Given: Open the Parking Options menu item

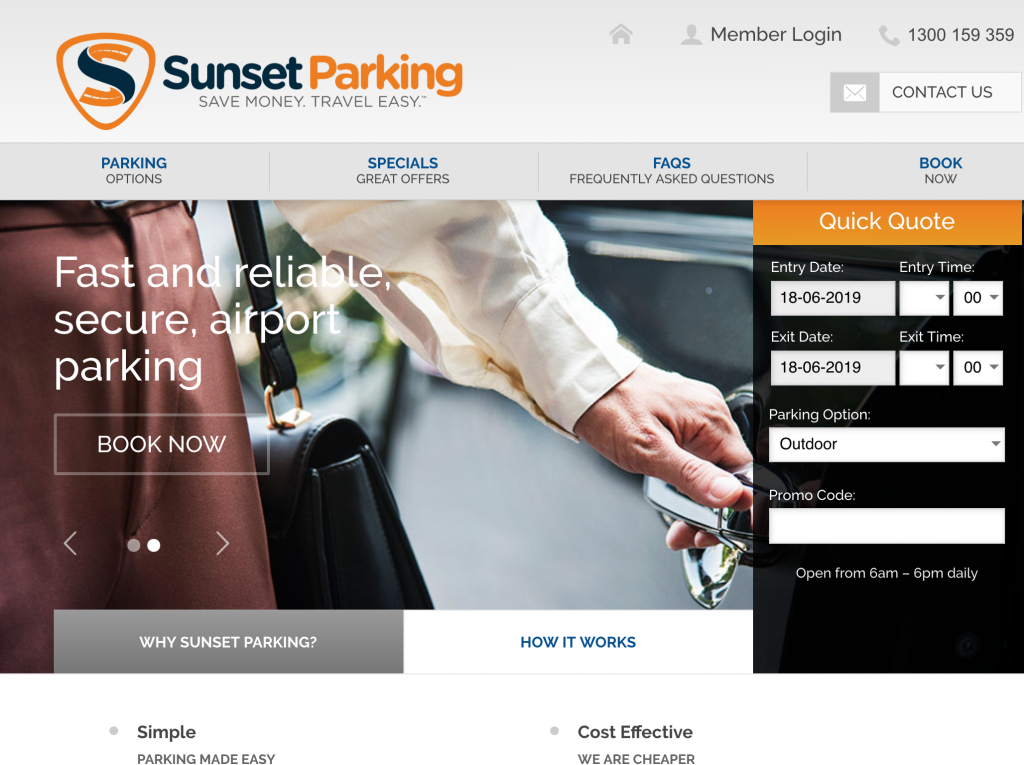Looking at the screenshot, I should tap(134, 170).
